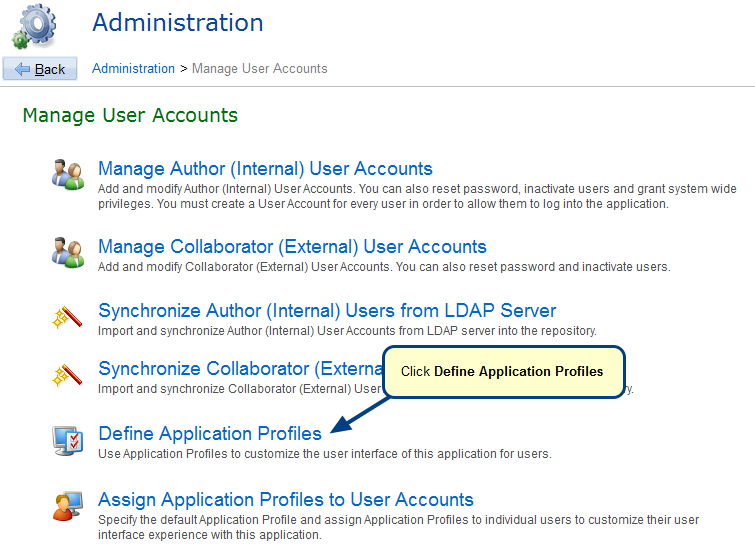The width and height of the screenshot is (755, 552).
Task: Open Manage Author (Internal) User Accounts link
Action: coord(265,169)
